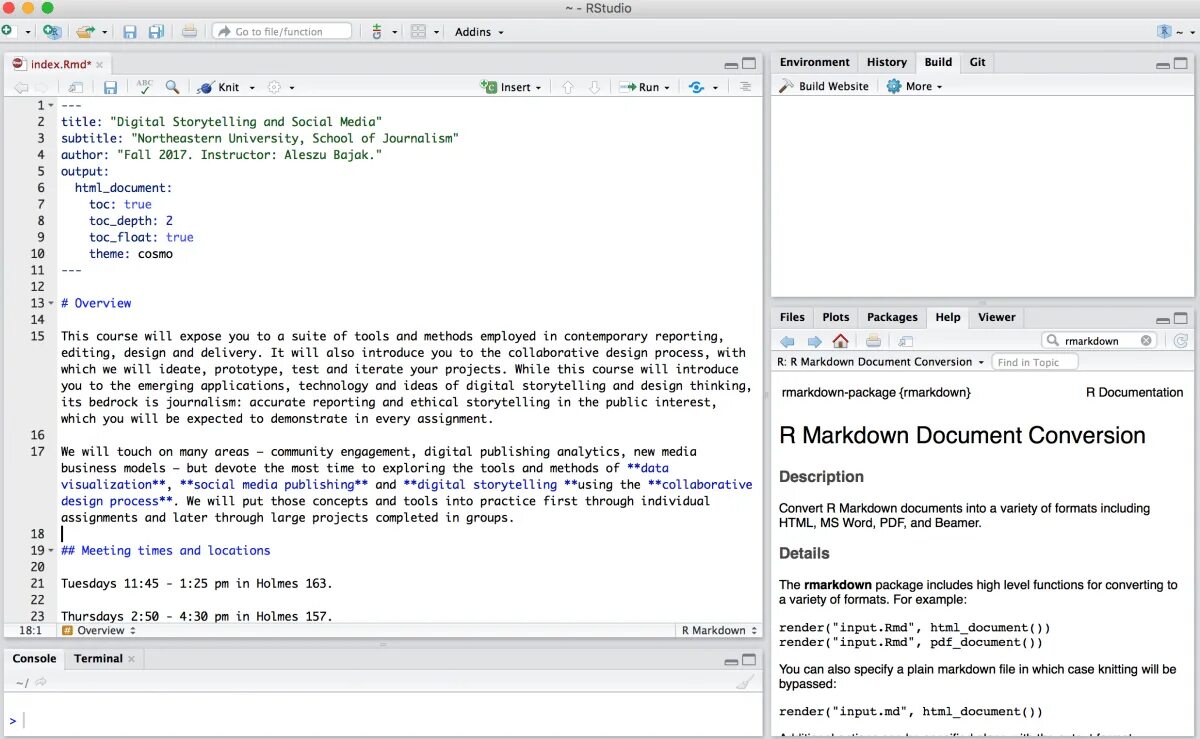1200x739 pixels.
Task: Refresh the help topic
Action: tap(1181, 341)
